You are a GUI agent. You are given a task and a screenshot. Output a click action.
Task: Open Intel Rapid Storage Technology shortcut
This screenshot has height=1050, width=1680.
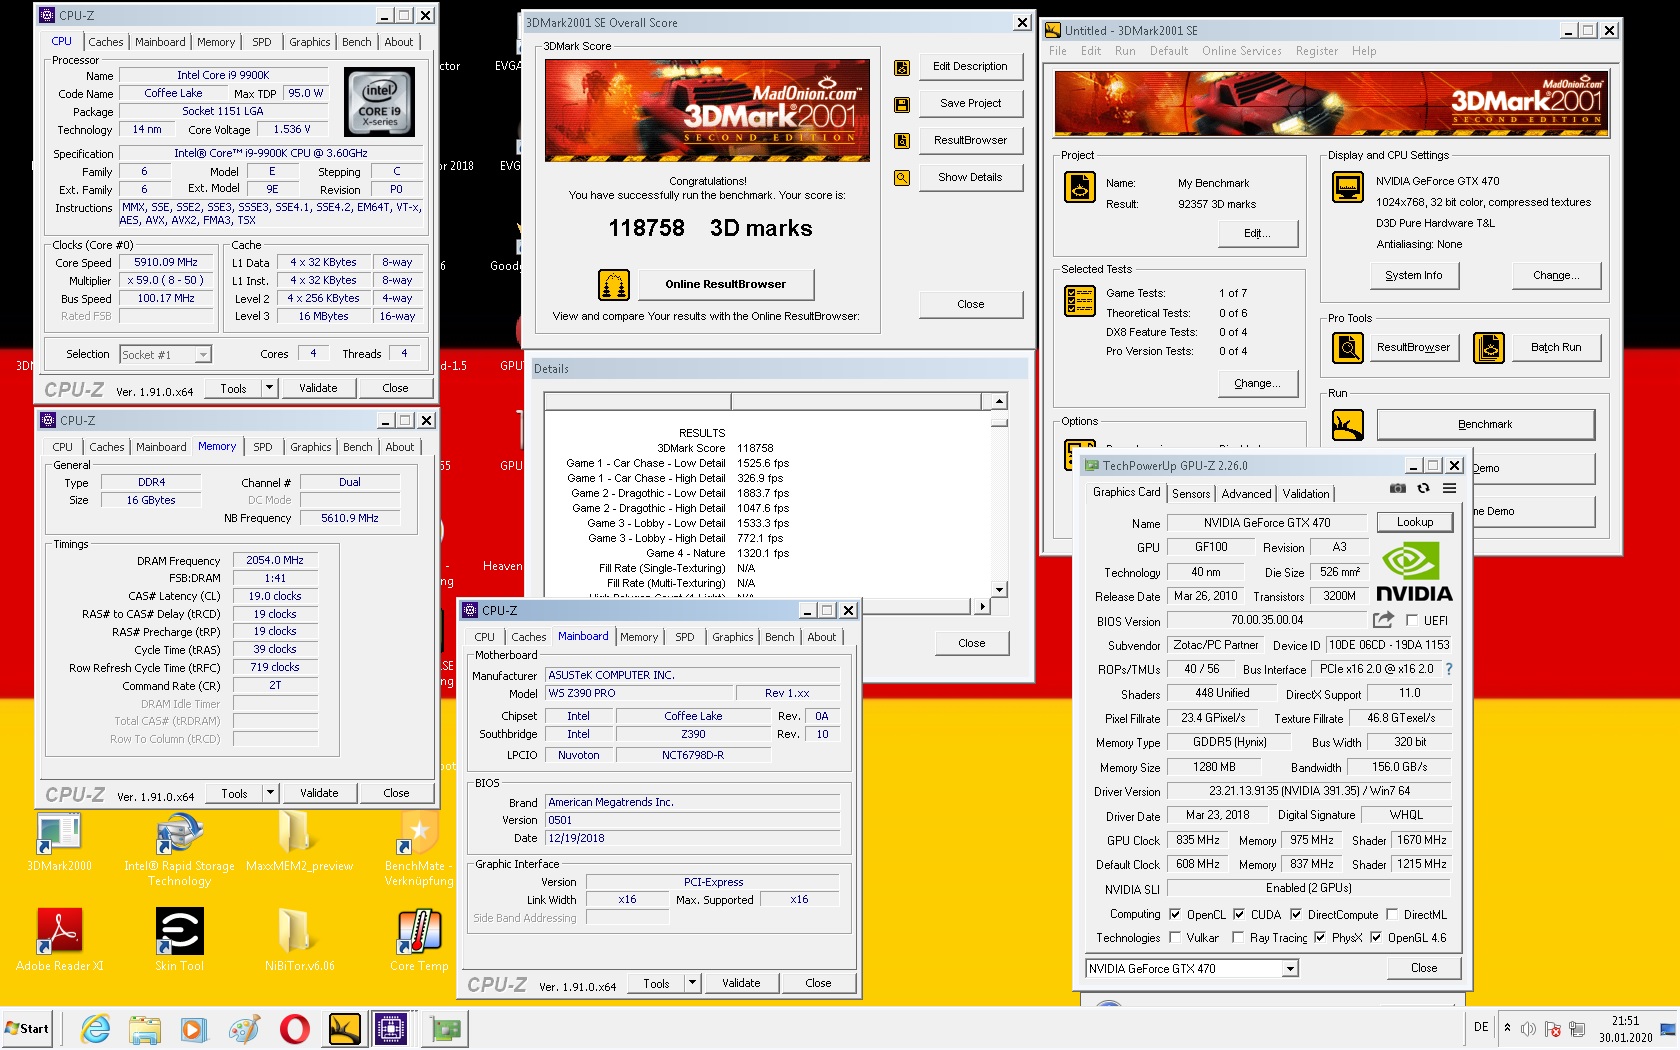(x=180, y=849)
